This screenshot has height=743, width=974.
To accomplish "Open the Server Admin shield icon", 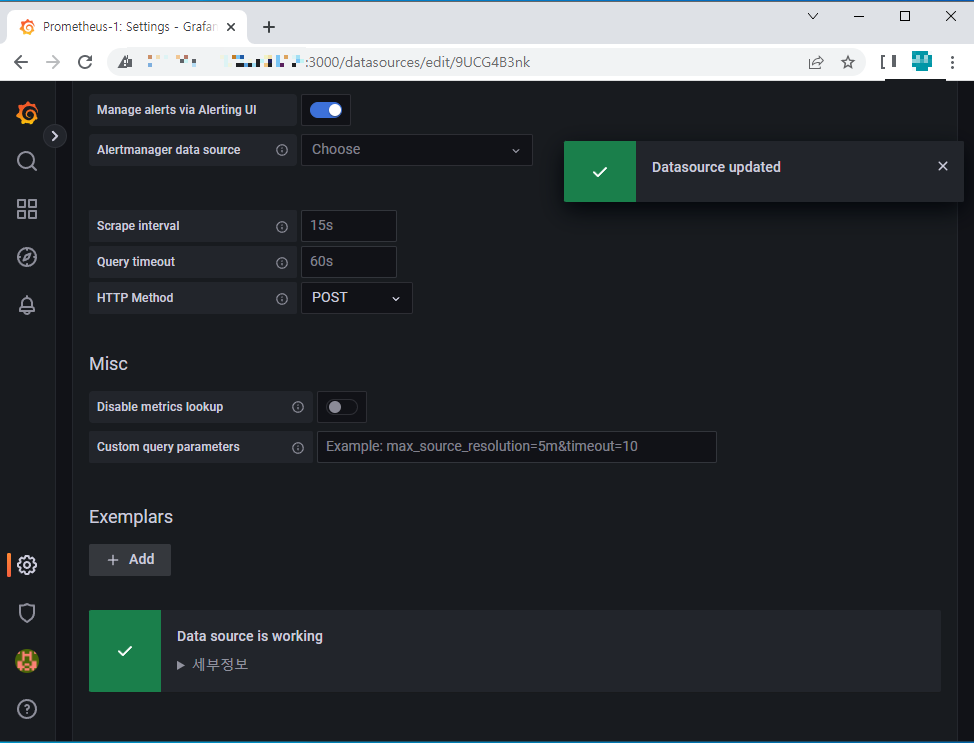I will pyautogui.click(x=27, y=613).
